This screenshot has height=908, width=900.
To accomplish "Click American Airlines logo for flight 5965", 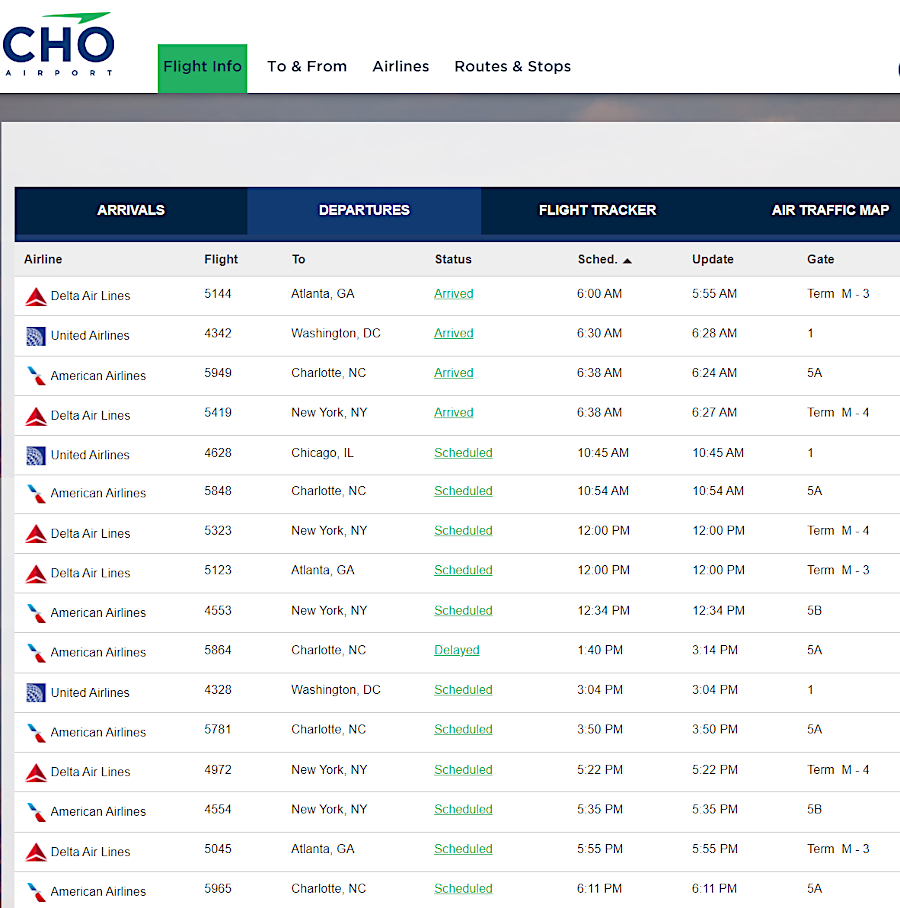I will (x=36, y=892).
